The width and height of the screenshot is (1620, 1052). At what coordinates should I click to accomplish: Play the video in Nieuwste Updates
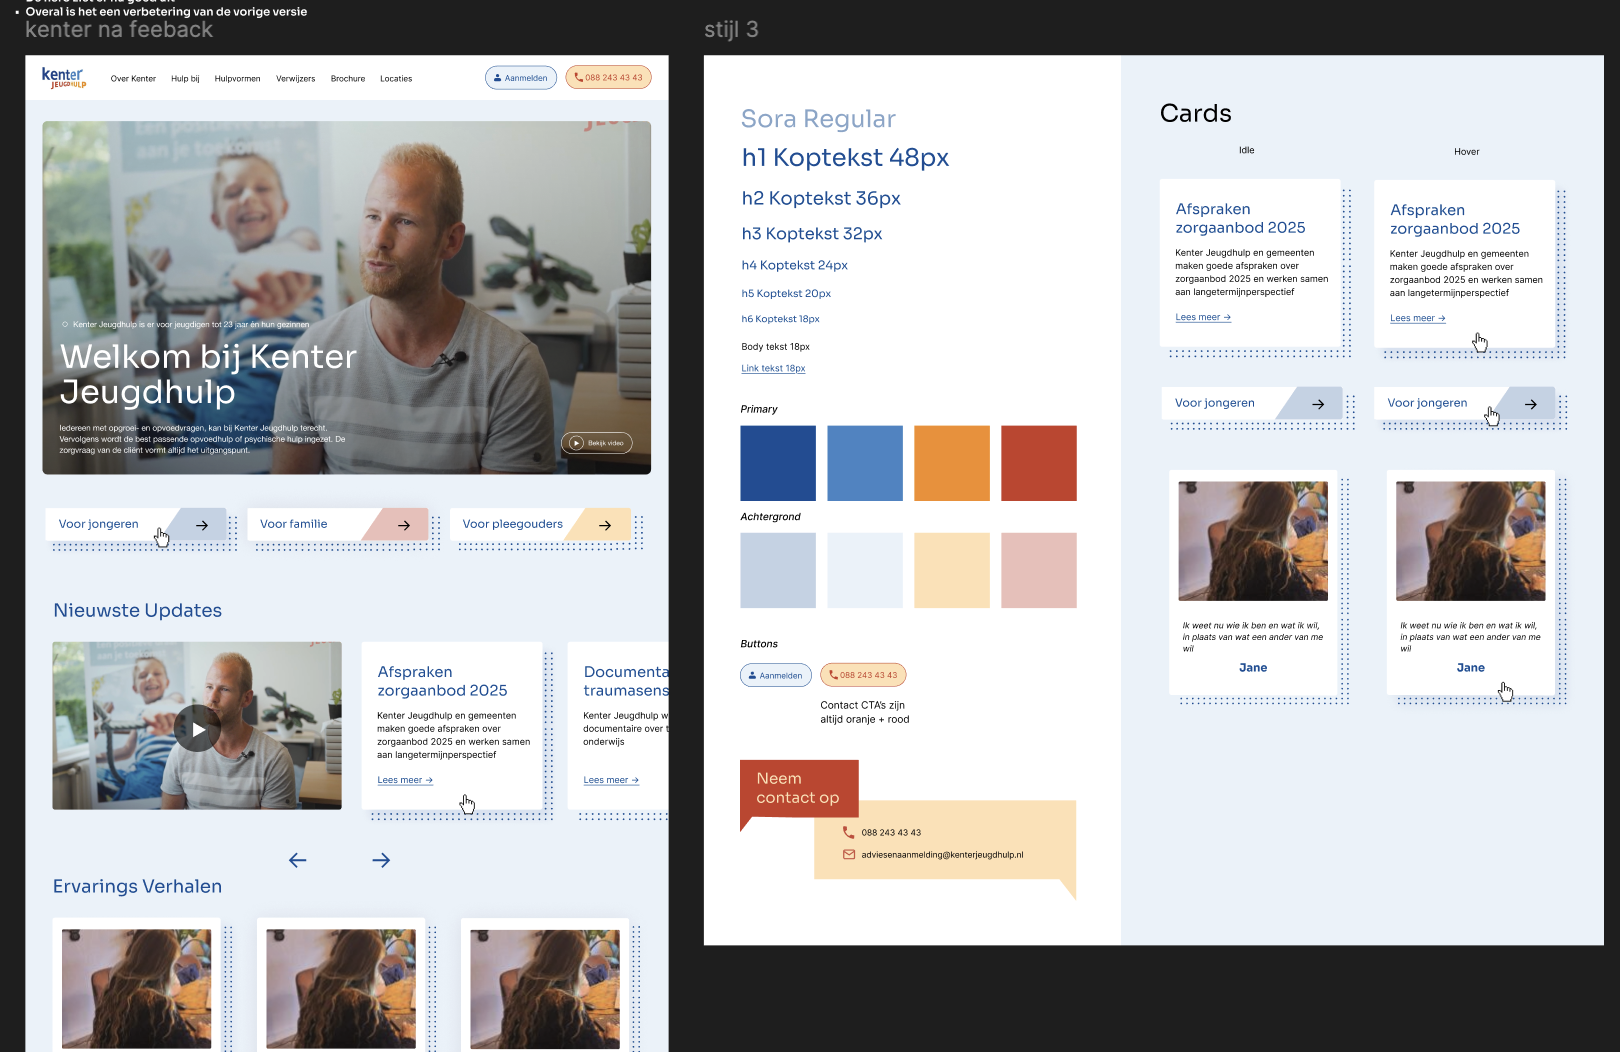point(198,729)
